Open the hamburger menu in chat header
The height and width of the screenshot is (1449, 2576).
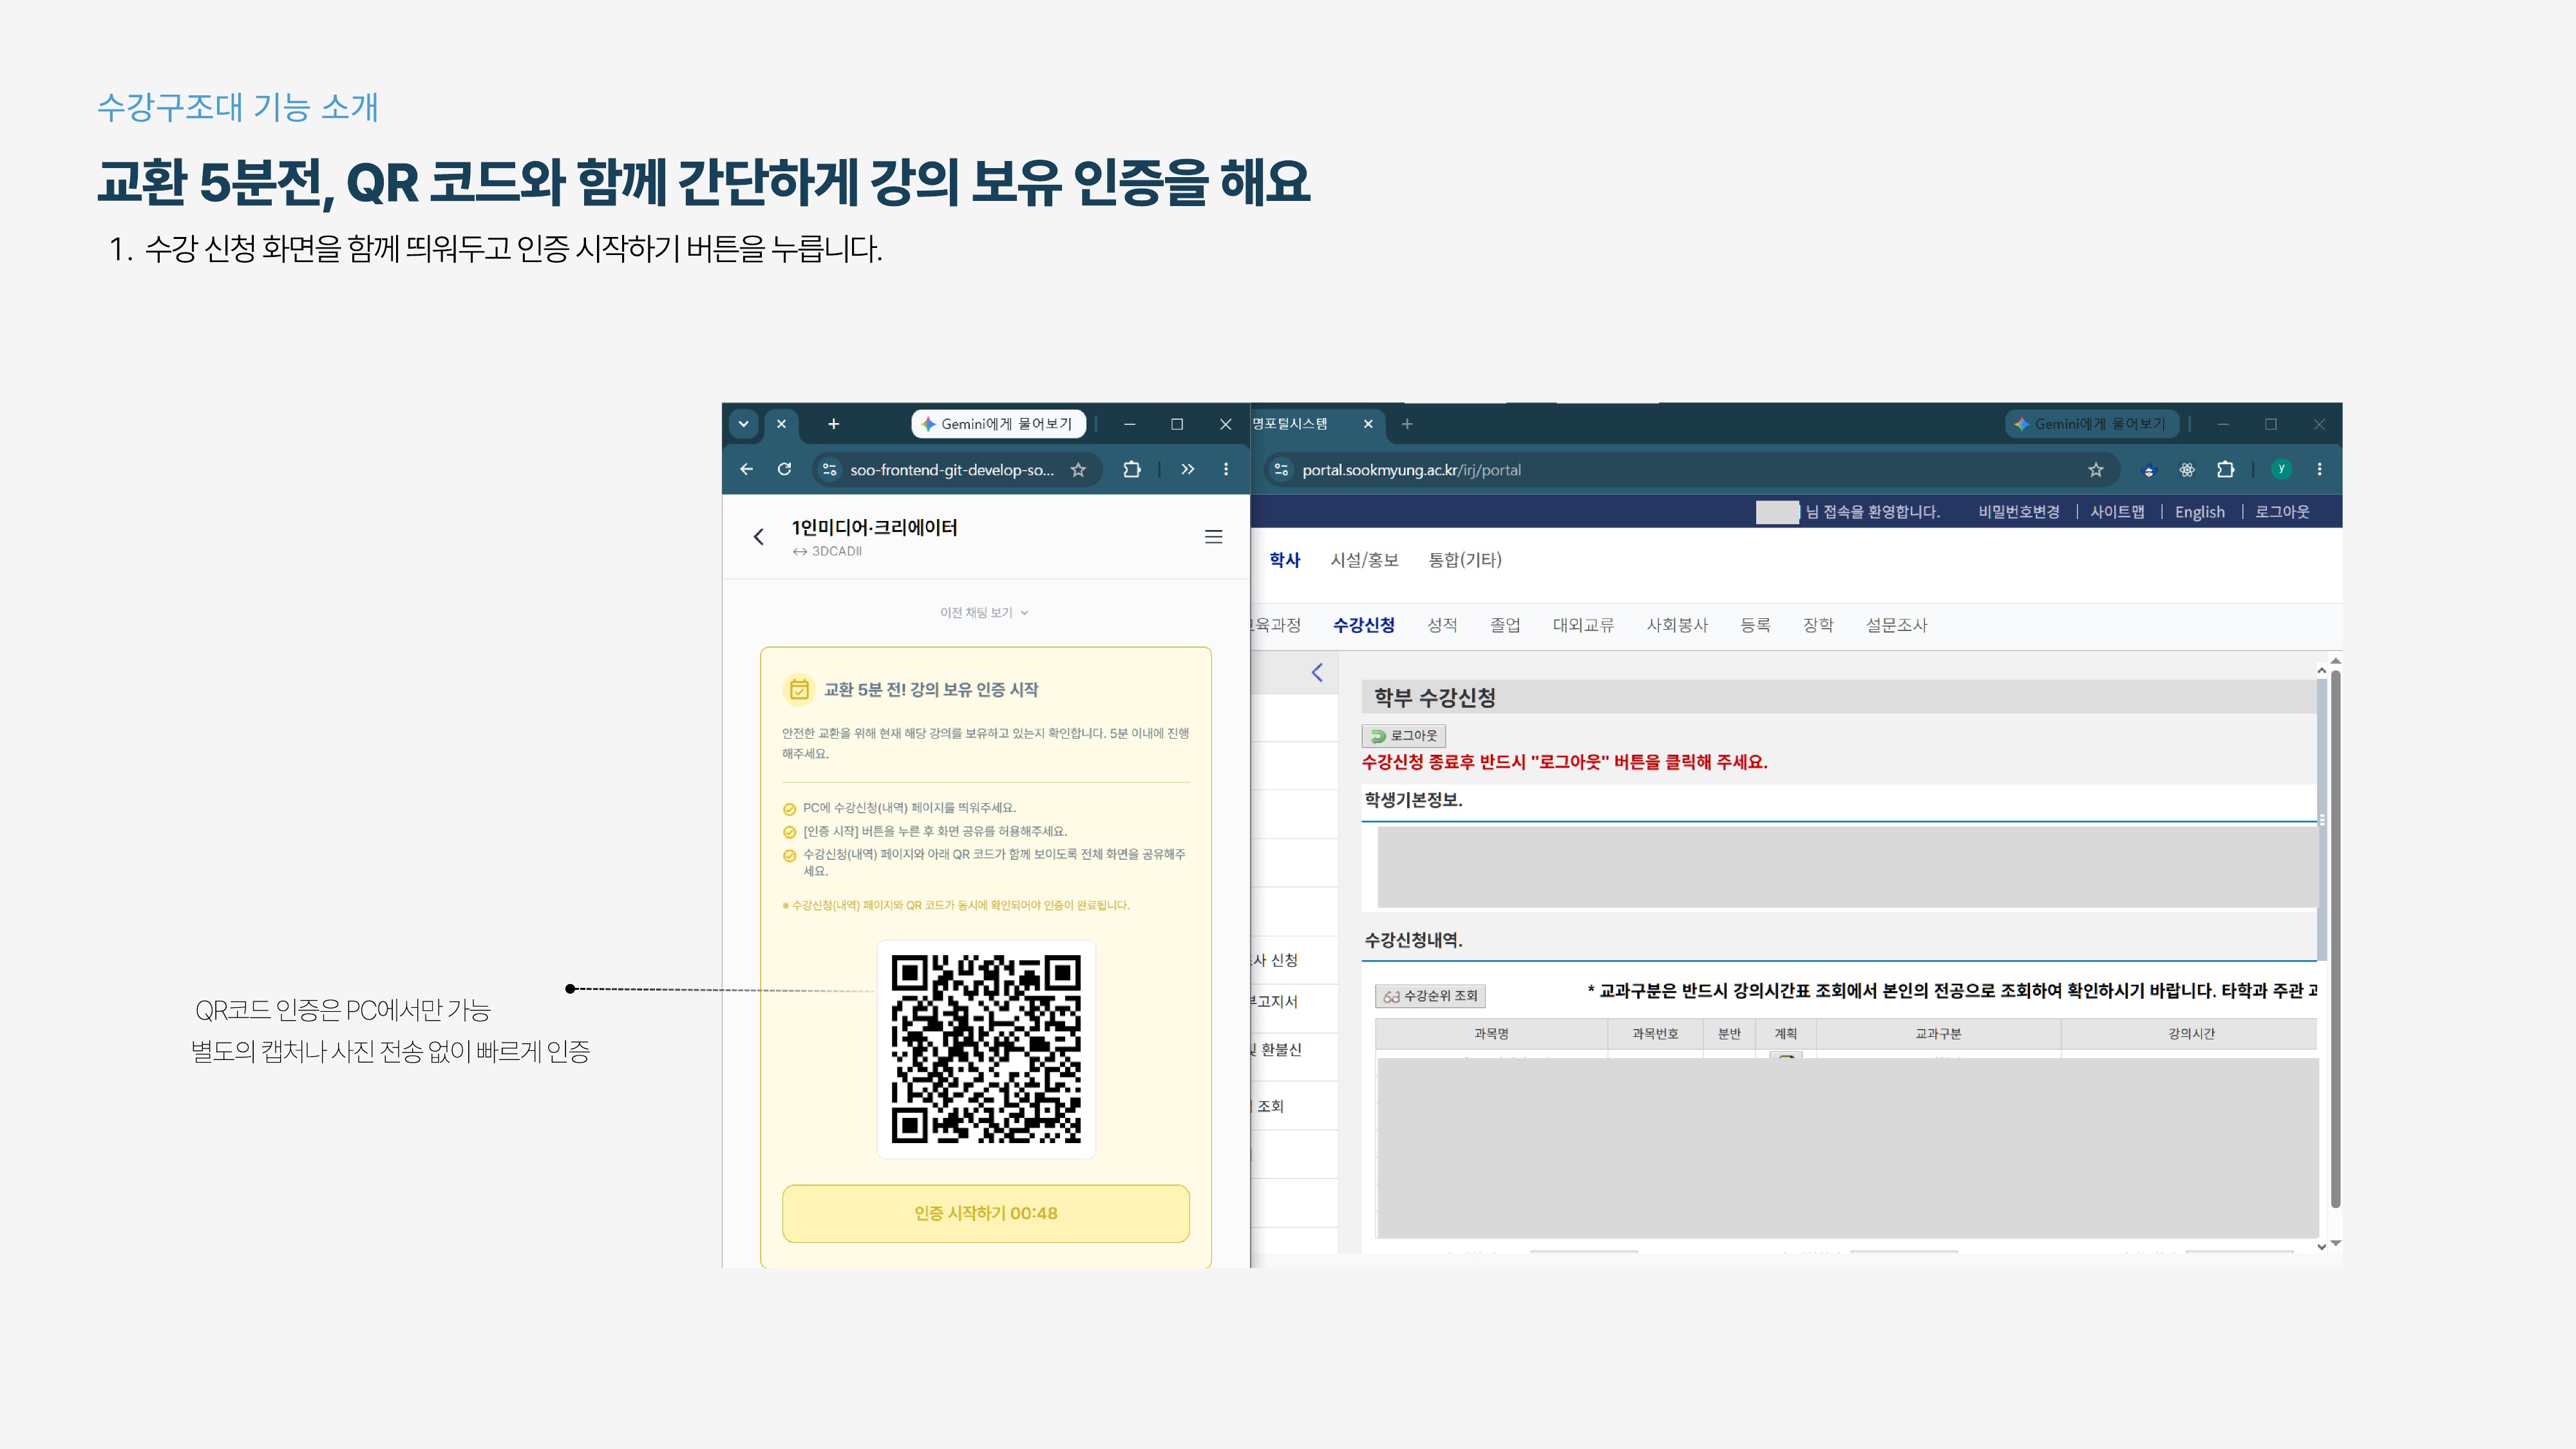coord(1213,537)
